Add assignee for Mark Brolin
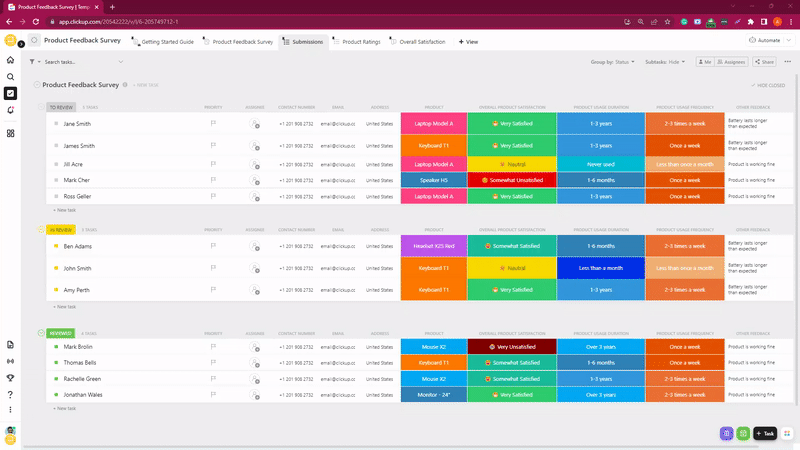This screenshot has height=450, width=800. pos(255,347)
